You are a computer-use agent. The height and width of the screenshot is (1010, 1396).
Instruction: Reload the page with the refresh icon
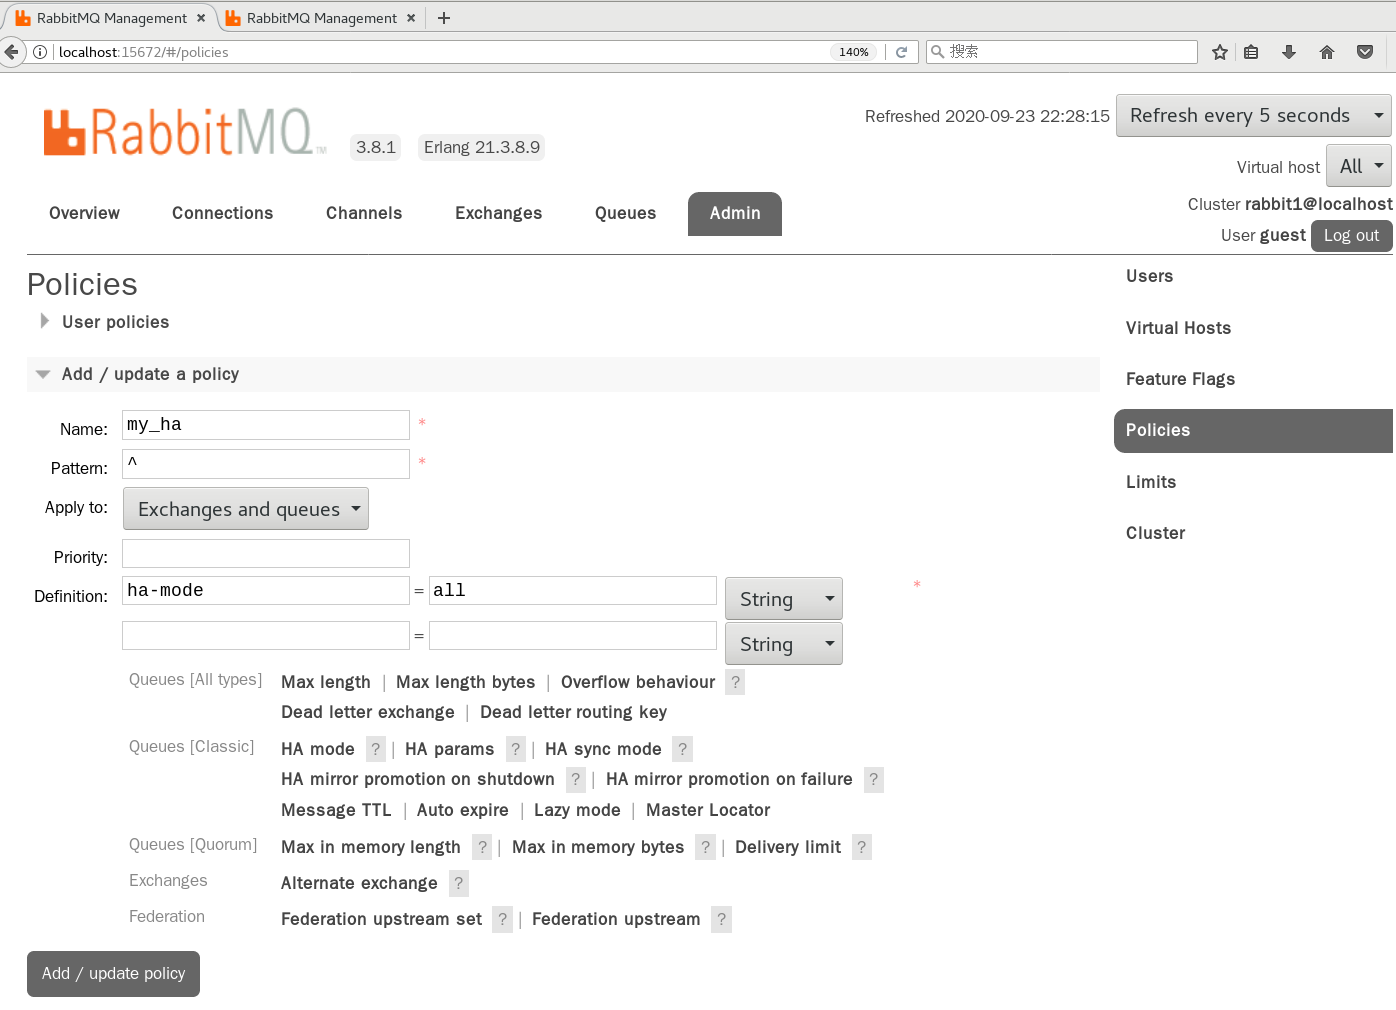point(901,52)
